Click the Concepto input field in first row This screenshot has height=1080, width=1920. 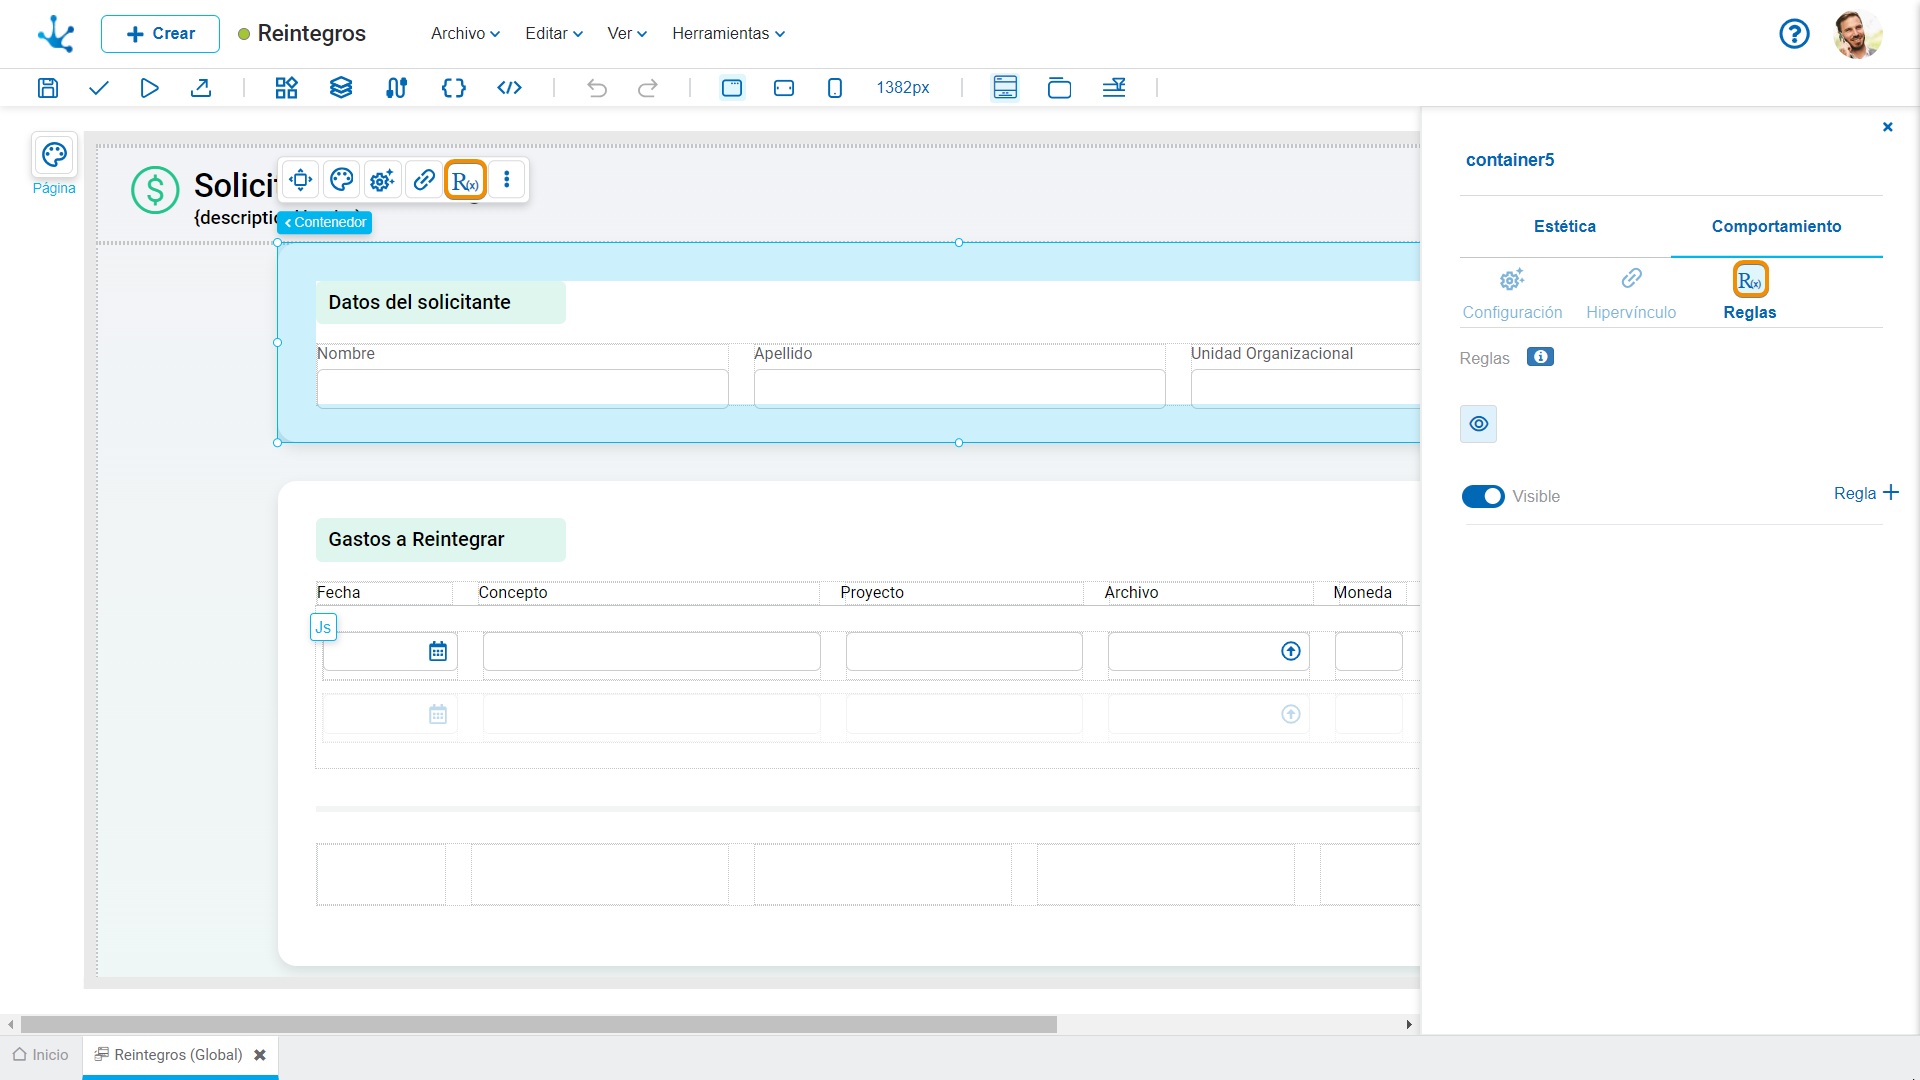(652, 652)
